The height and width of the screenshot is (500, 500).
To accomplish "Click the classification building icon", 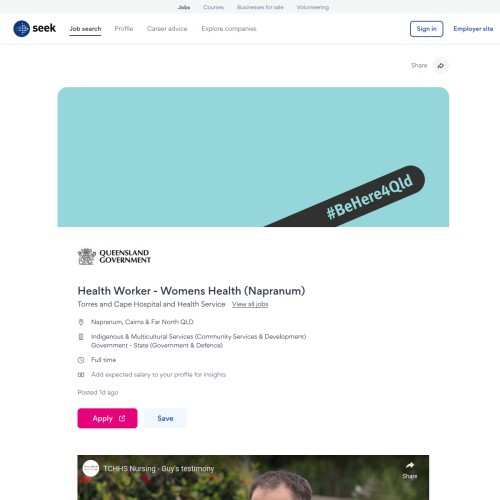I will (x=81, y=337).
